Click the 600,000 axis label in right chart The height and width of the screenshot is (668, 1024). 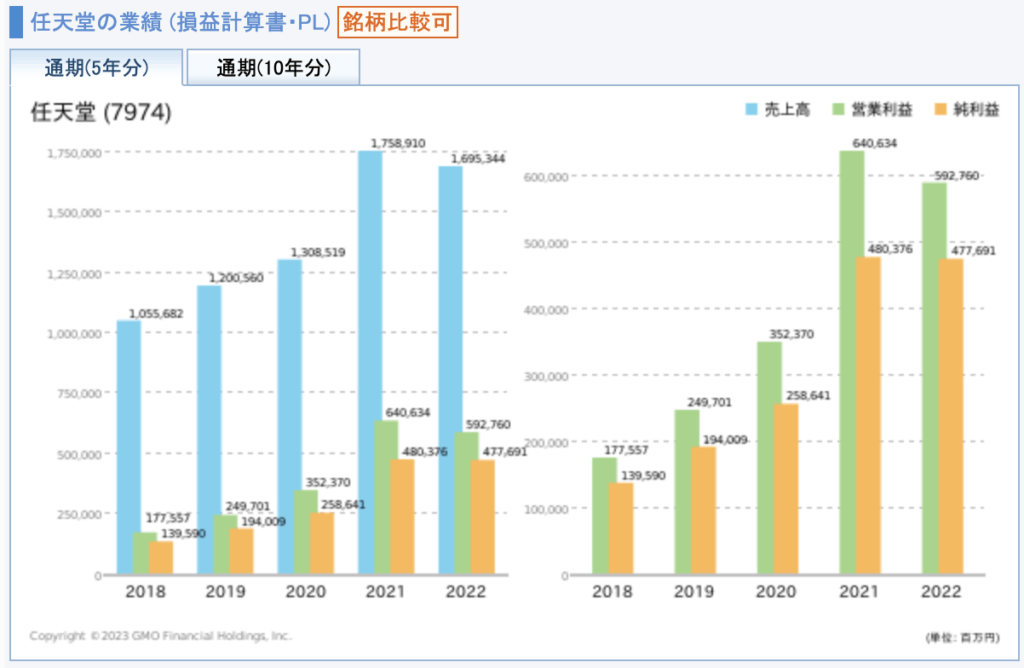(546, 177)
